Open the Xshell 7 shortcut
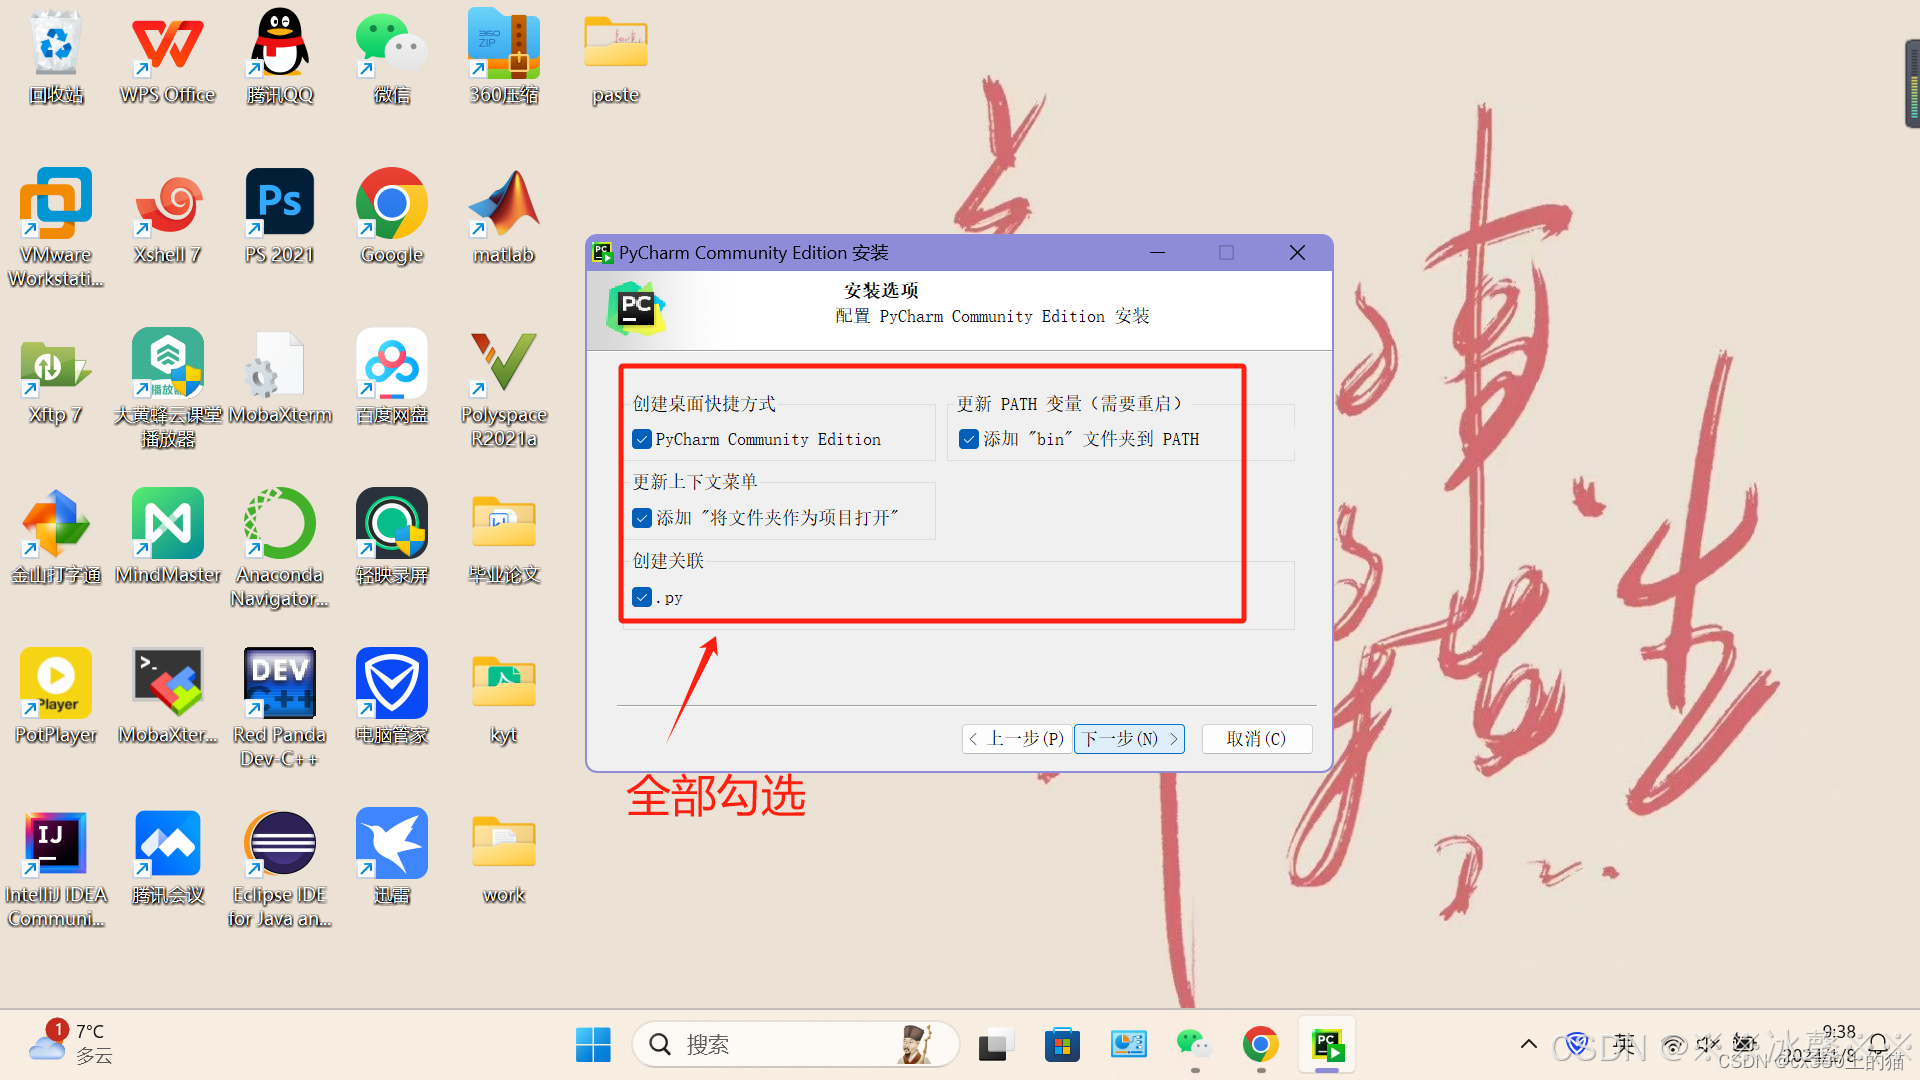 (x=167, y=204)
